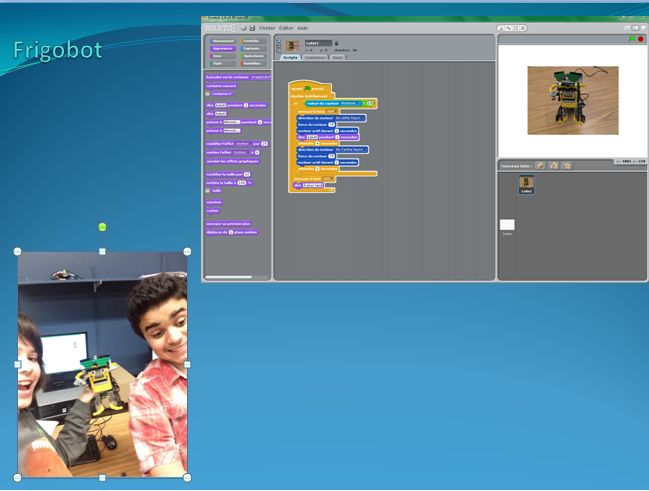Screen dimensions: 649x491
Task: Switch to the Costumes tab
Action: coord(315,58)
